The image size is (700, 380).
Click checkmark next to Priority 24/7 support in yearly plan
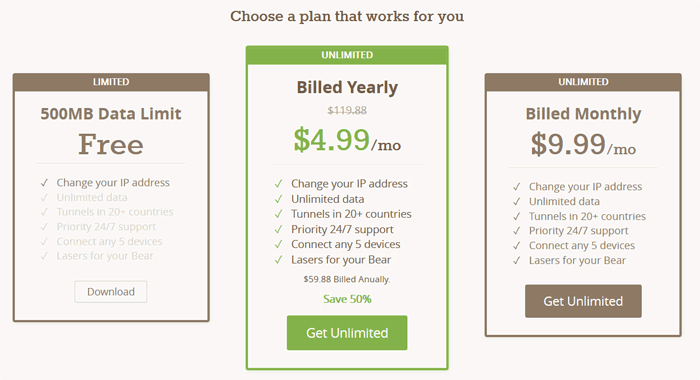tap(279, 230)
